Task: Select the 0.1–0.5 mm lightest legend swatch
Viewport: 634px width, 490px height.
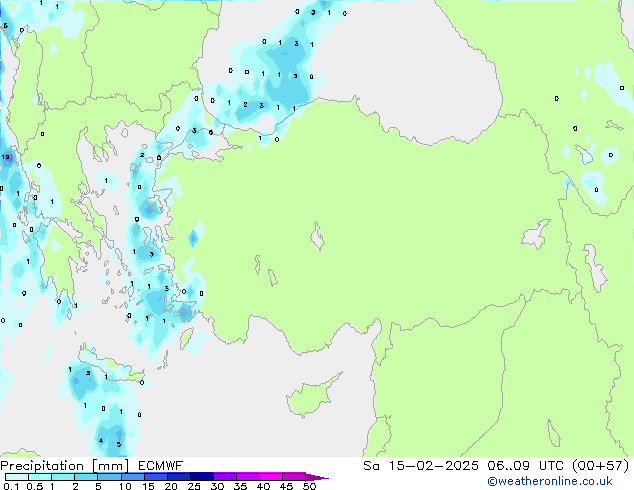Action: point(17,477)
